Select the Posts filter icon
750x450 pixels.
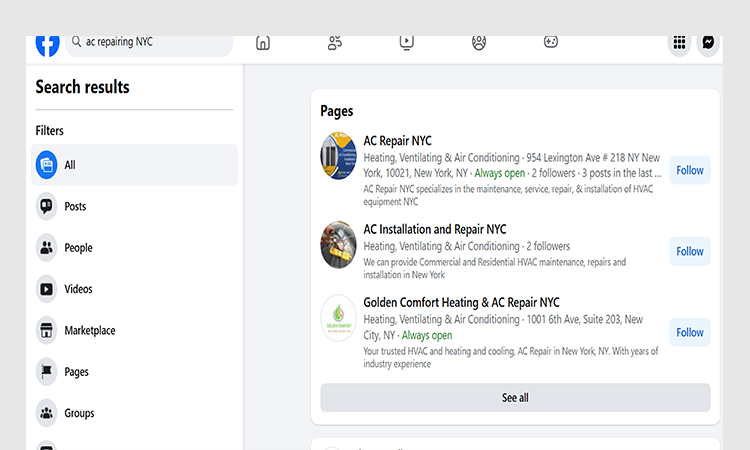coord(46,206)
